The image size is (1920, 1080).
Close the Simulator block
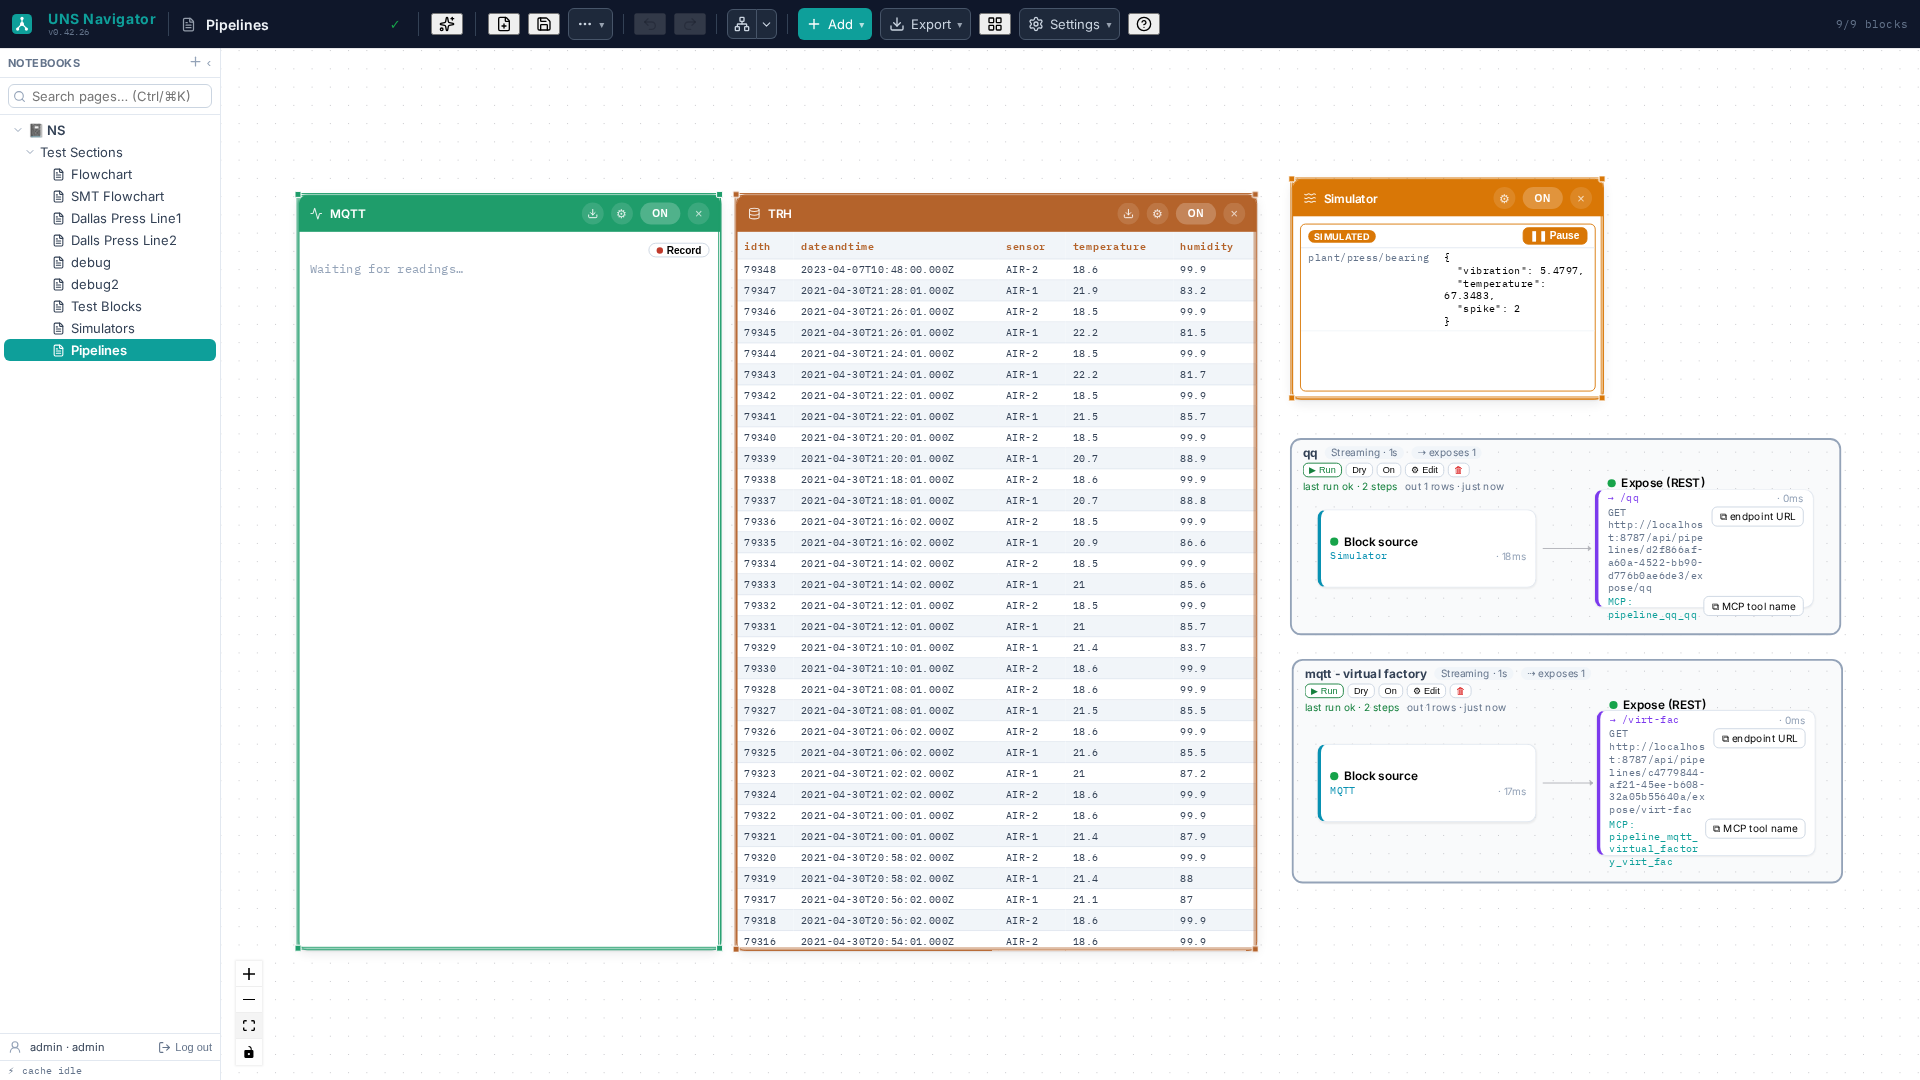click(x=1581, y=198)
